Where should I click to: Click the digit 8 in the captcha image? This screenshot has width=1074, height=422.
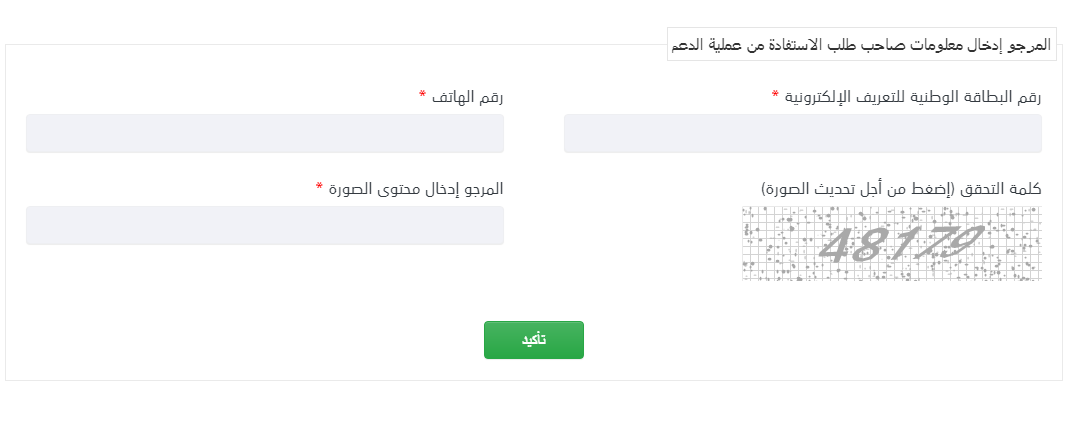866,243
